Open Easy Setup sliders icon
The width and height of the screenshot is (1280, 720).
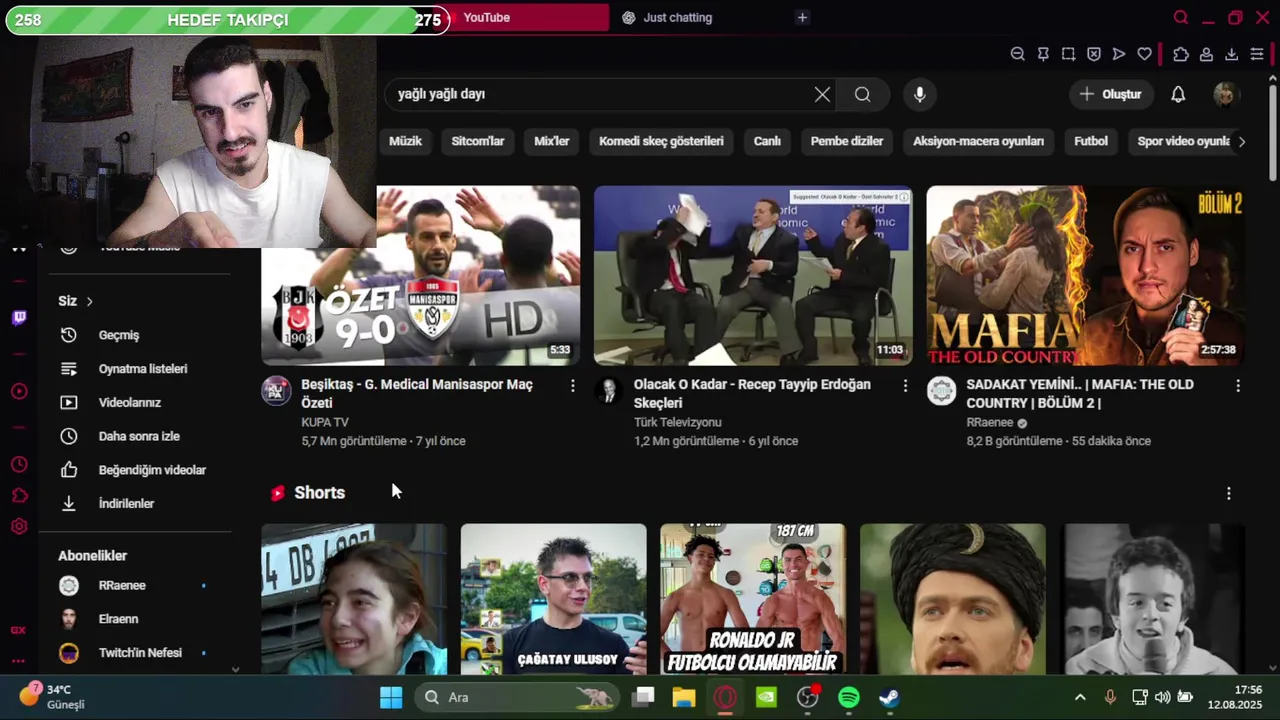pyautogui.click(x=1257, y=54)
